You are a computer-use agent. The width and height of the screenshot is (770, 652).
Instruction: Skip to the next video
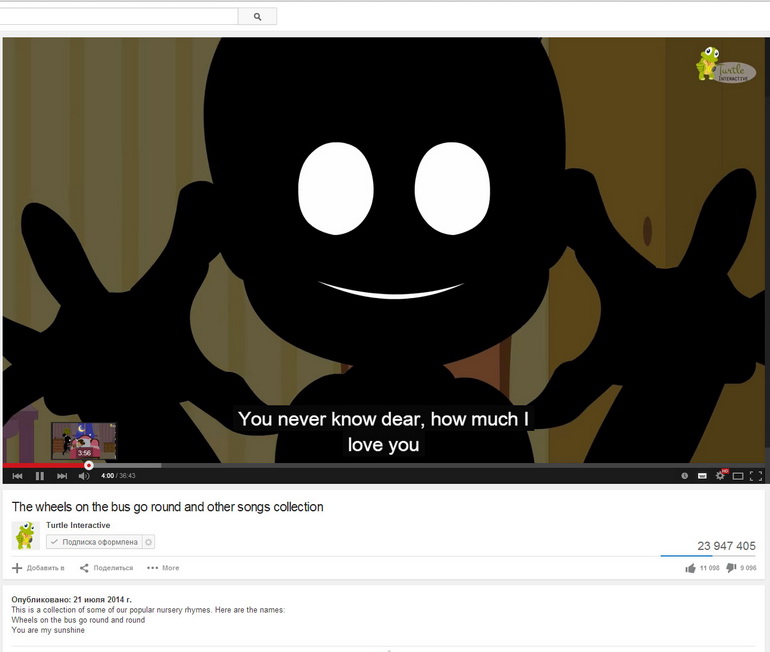pyautogui.click(x=62, y=476)
